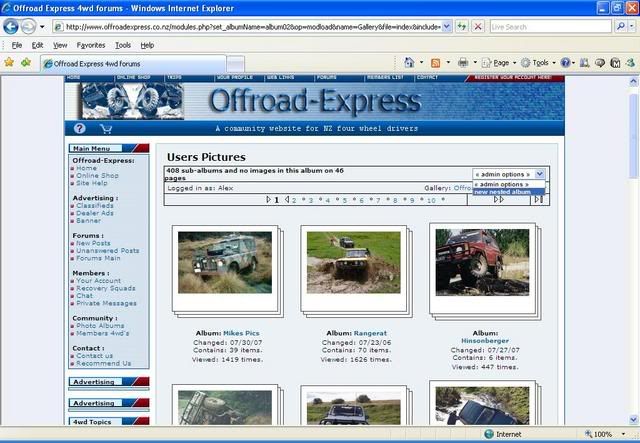Open the File menu

(17, 45)
